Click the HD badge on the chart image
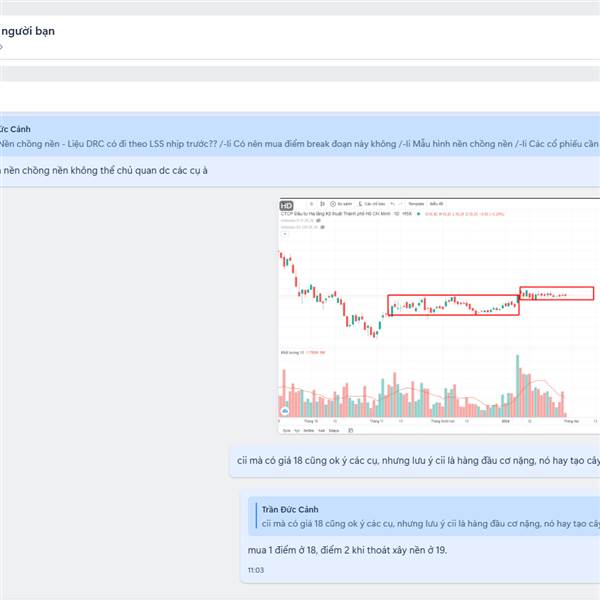 pyautogui.click(x=286, y=206)
